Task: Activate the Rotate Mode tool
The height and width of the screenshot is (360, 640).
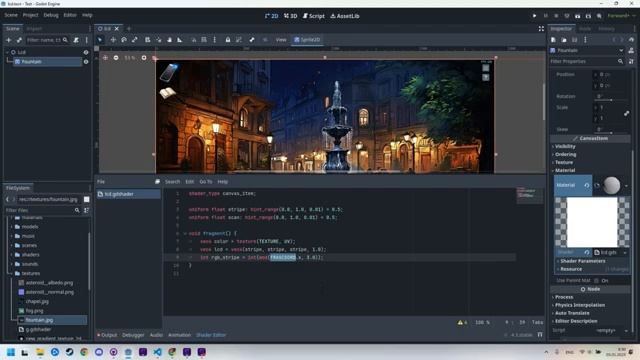Action: (x=124, y=40)
